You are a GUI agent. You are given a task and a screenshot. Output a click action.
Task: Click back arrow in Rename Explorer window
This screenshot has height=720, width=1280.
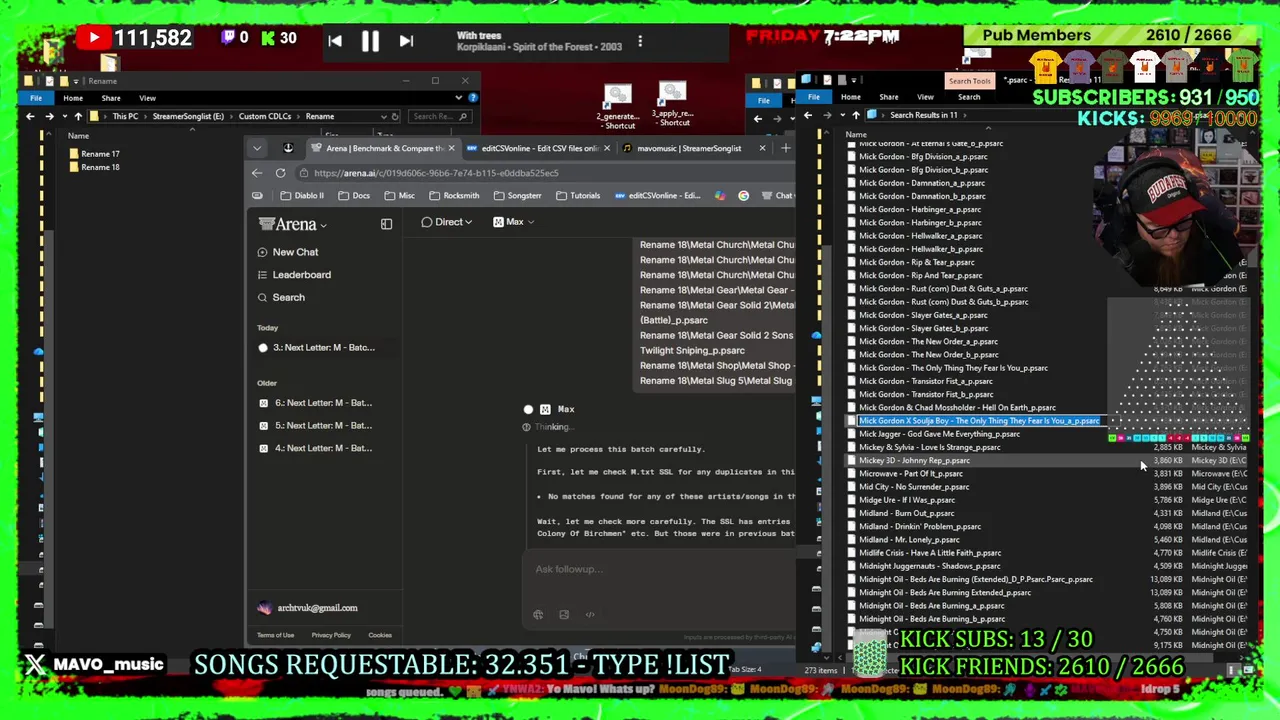[x=30, y=116]
